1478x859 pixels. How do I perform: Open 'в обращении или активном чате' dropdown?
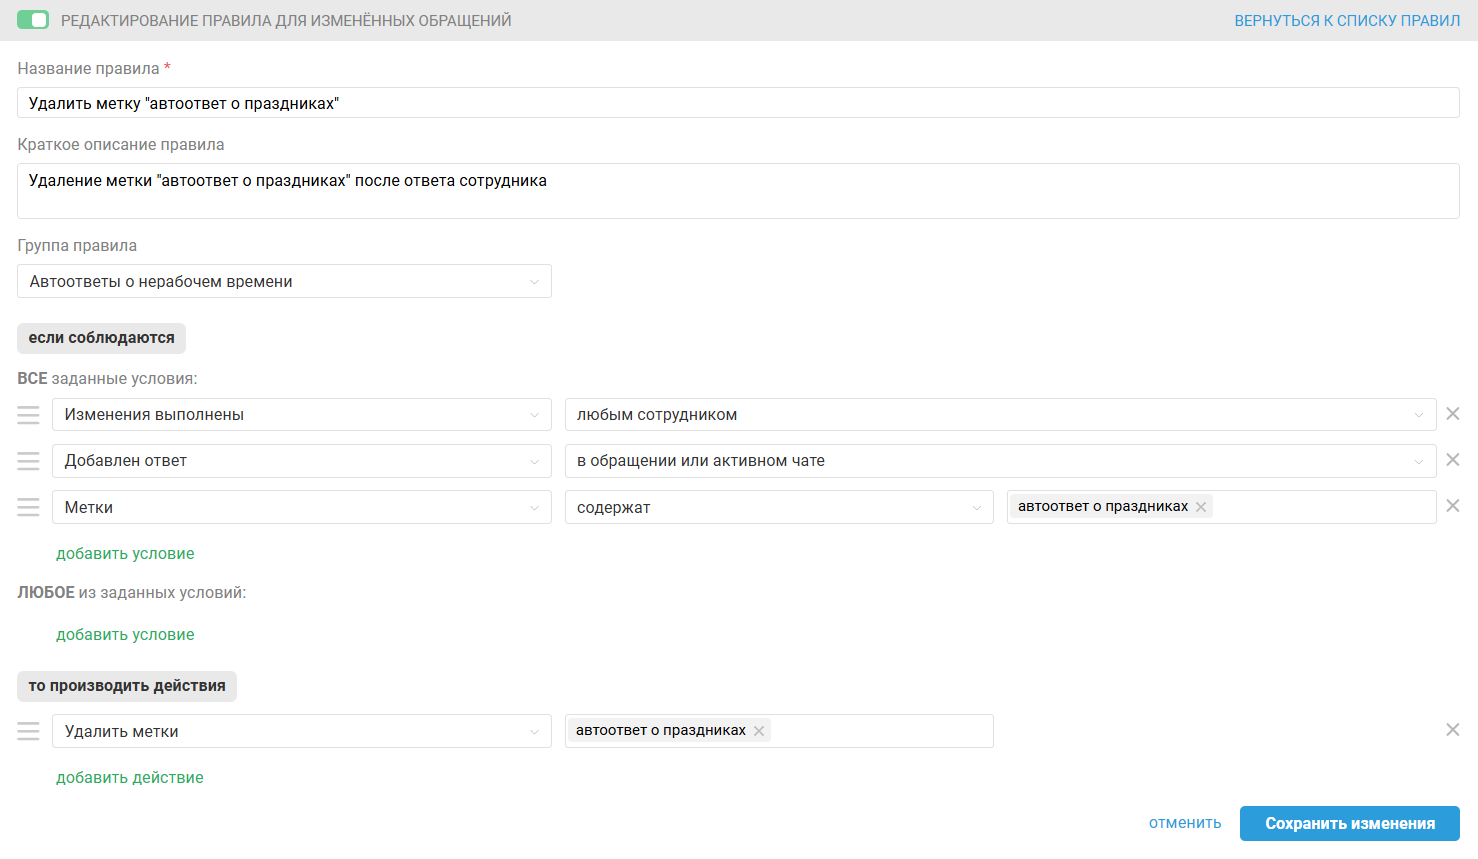tap(1000, 460)
